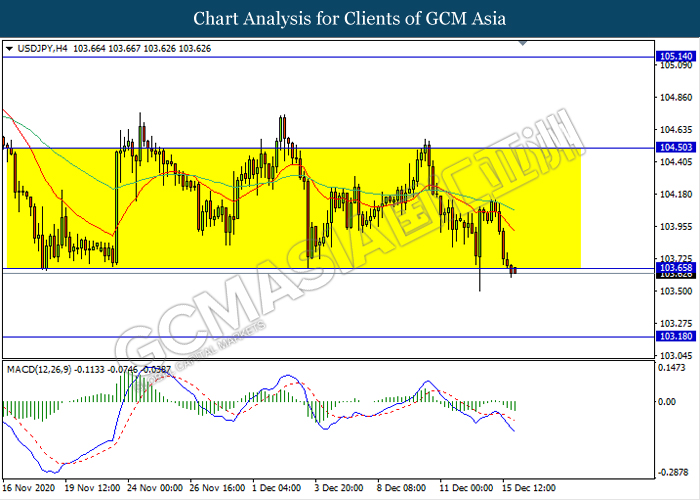Click the -0.2878 MACD scale value
Viewport: 700px width, 500px height.
[x=673, y=472]
